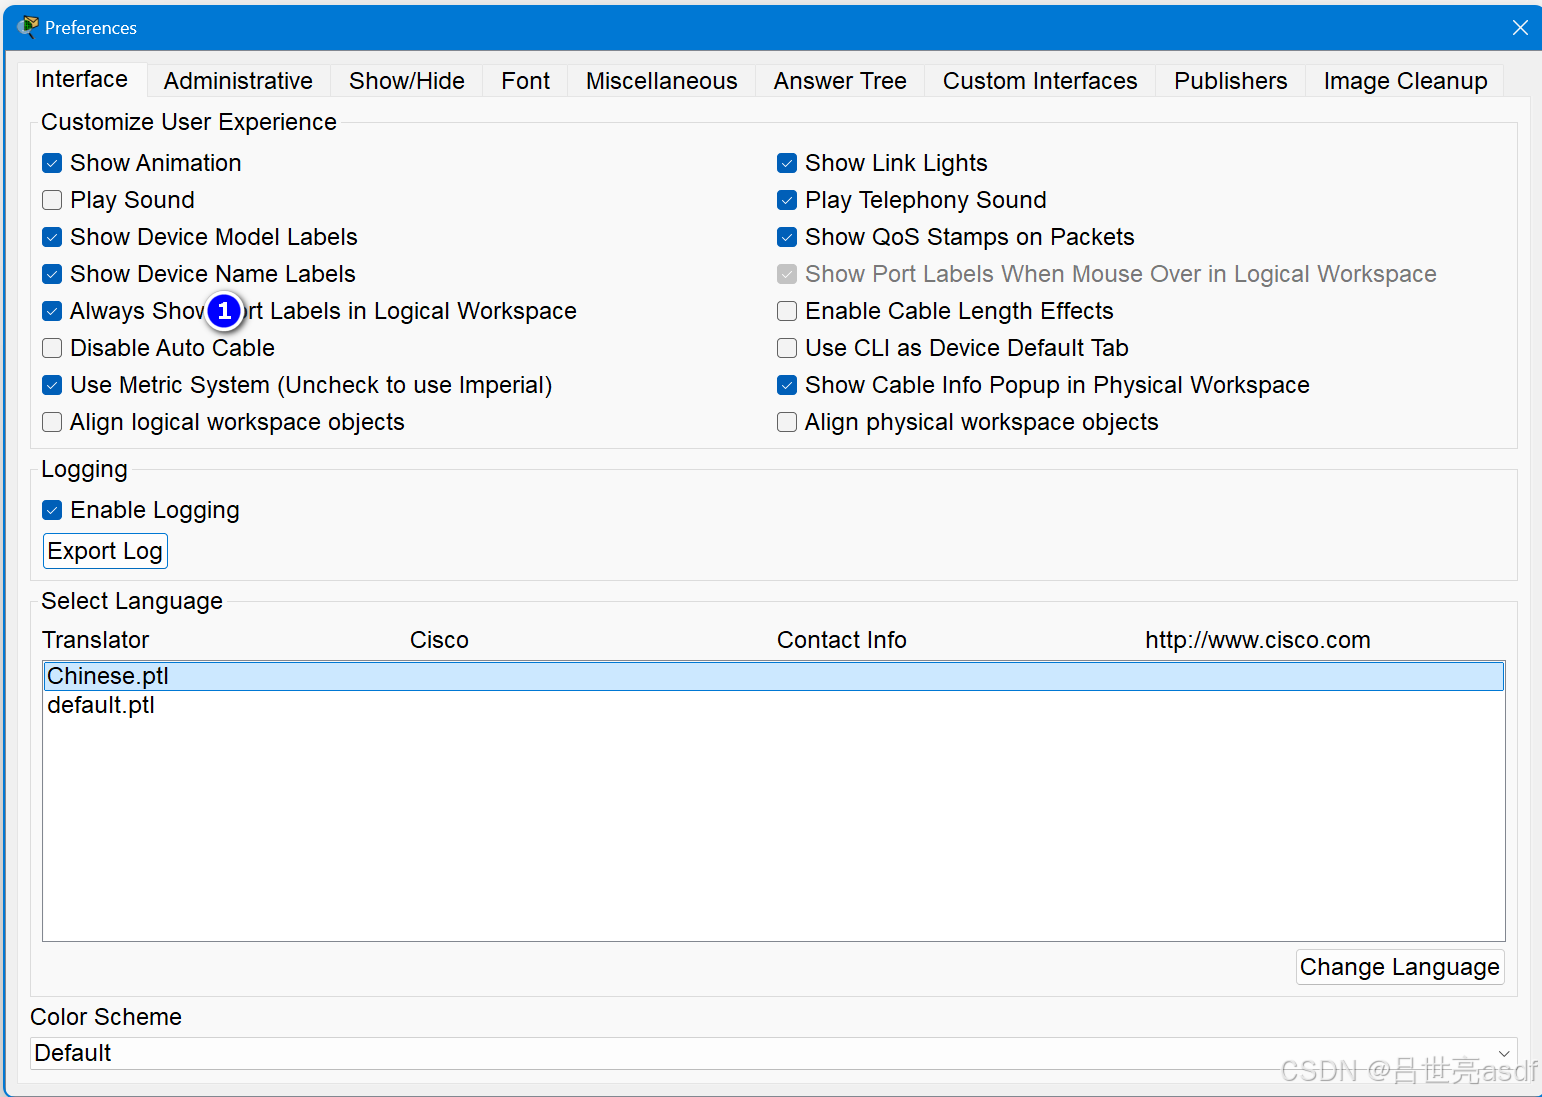Enable Align physical workspace objects

(x=787, y=422)
